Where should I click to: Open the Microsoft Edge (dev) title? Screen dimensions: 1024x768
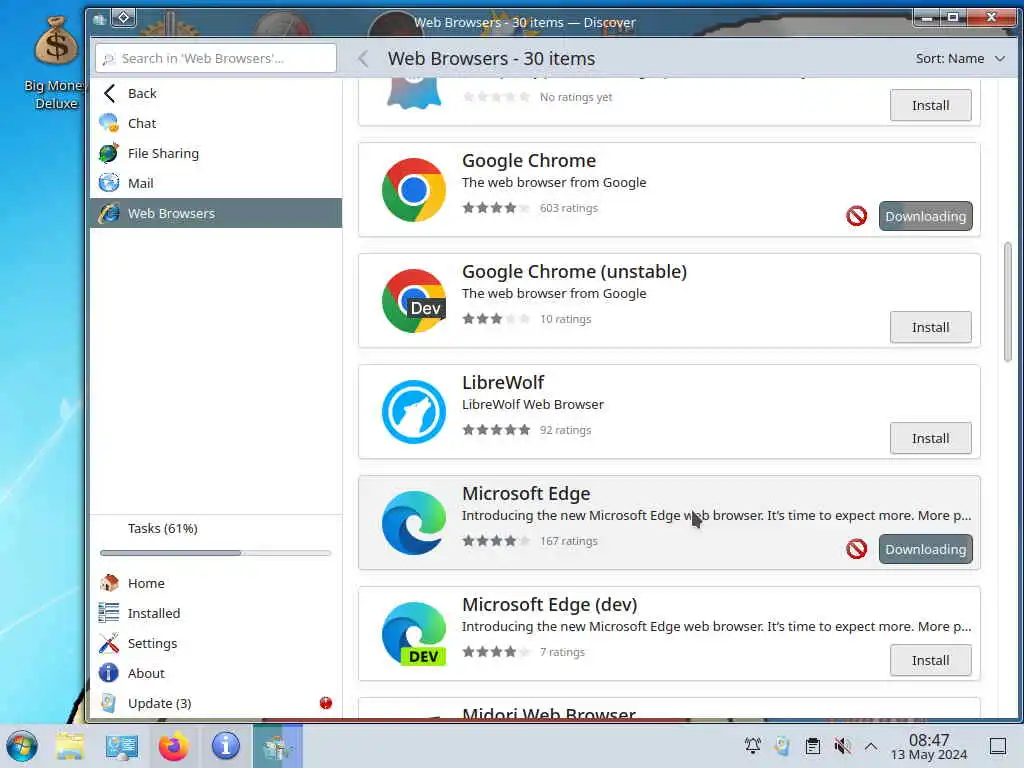[x=550, y=605]
